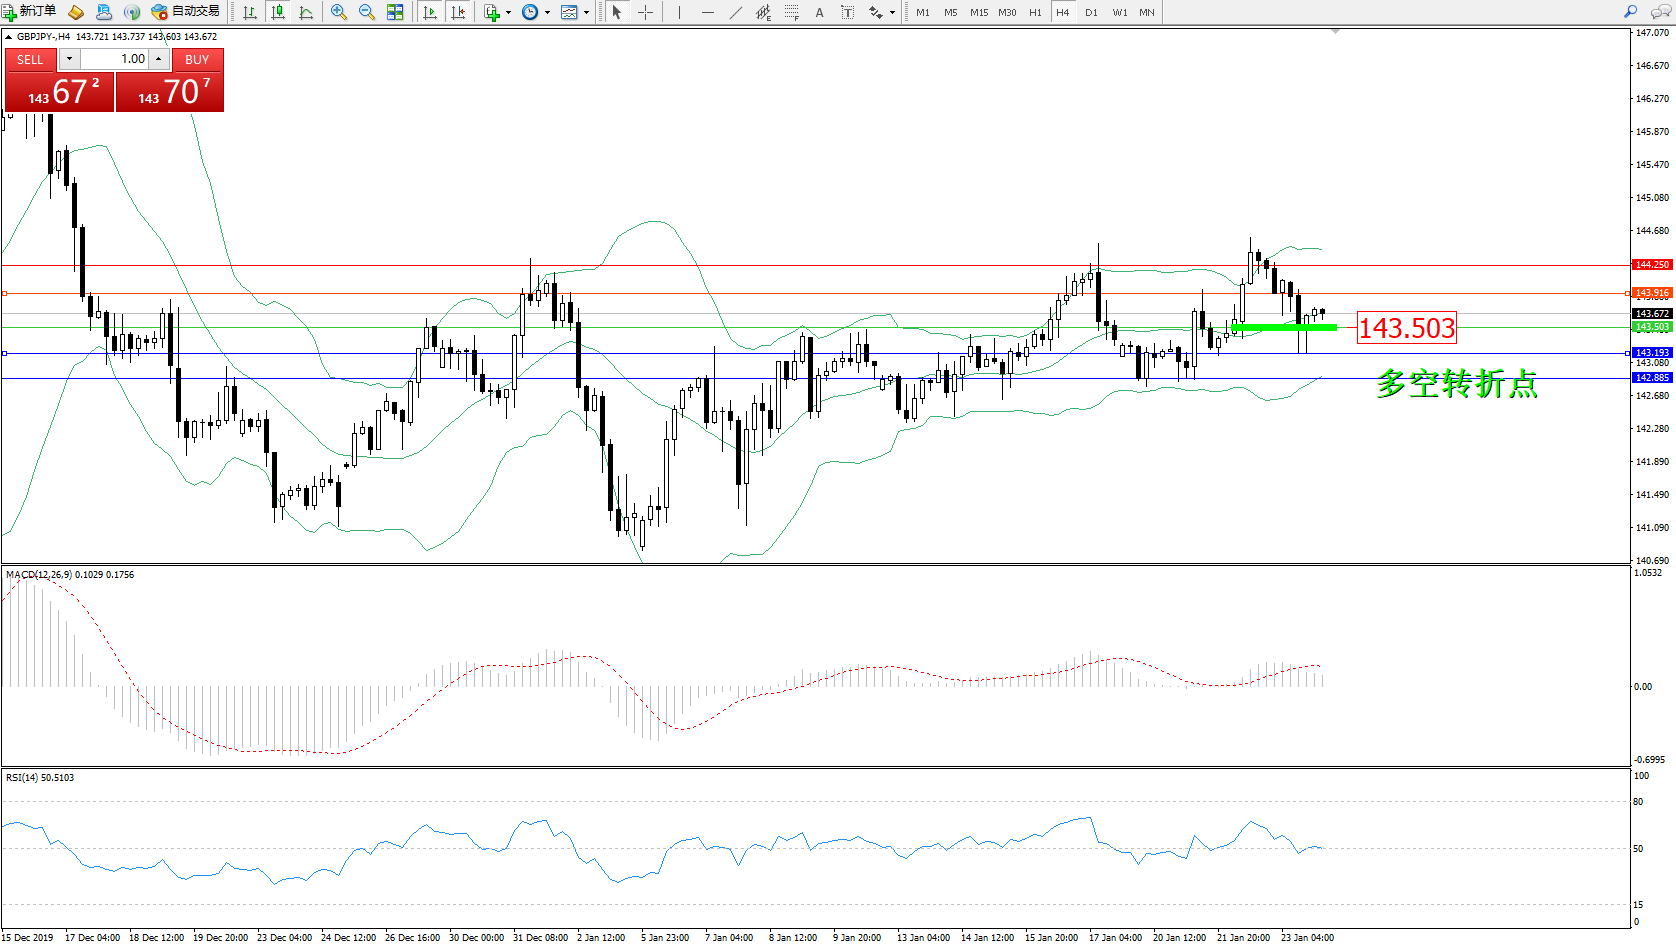Increase lot volume with up arrow

coord(158,59)
